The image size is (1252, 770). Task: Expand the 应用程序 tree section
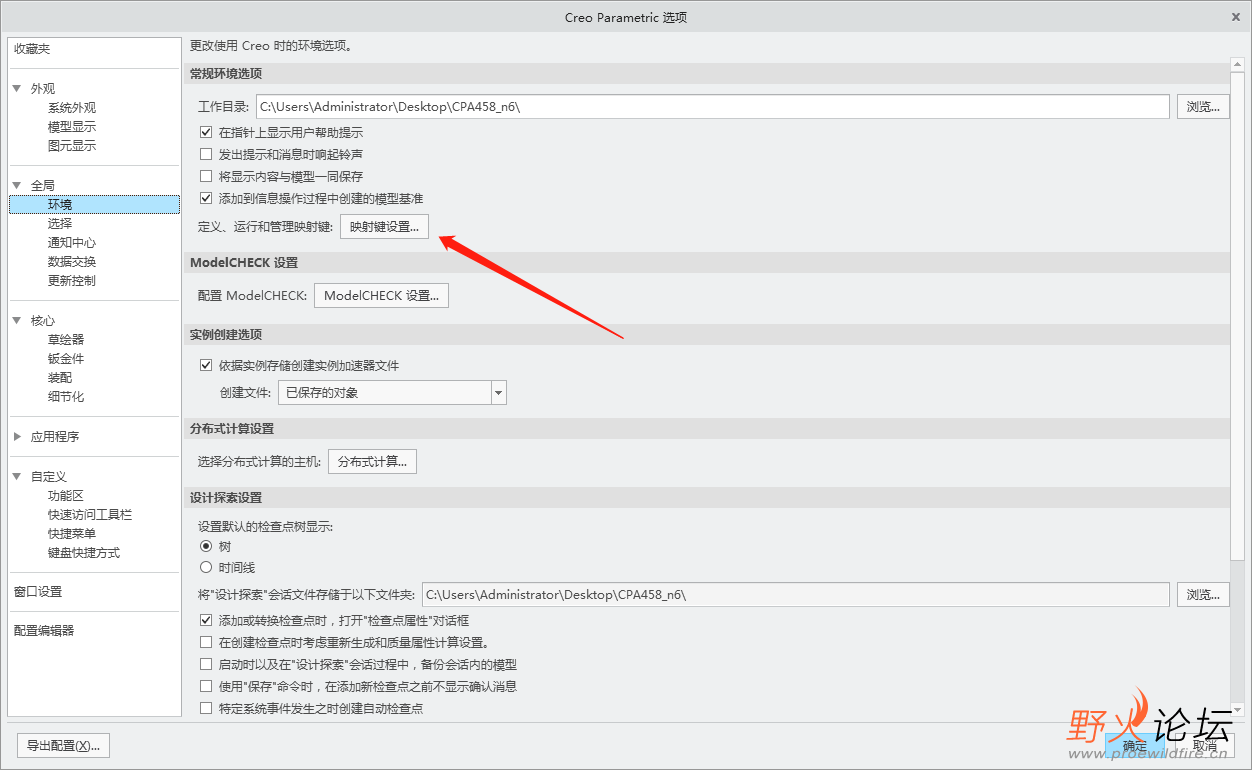[x=17, y=436]
